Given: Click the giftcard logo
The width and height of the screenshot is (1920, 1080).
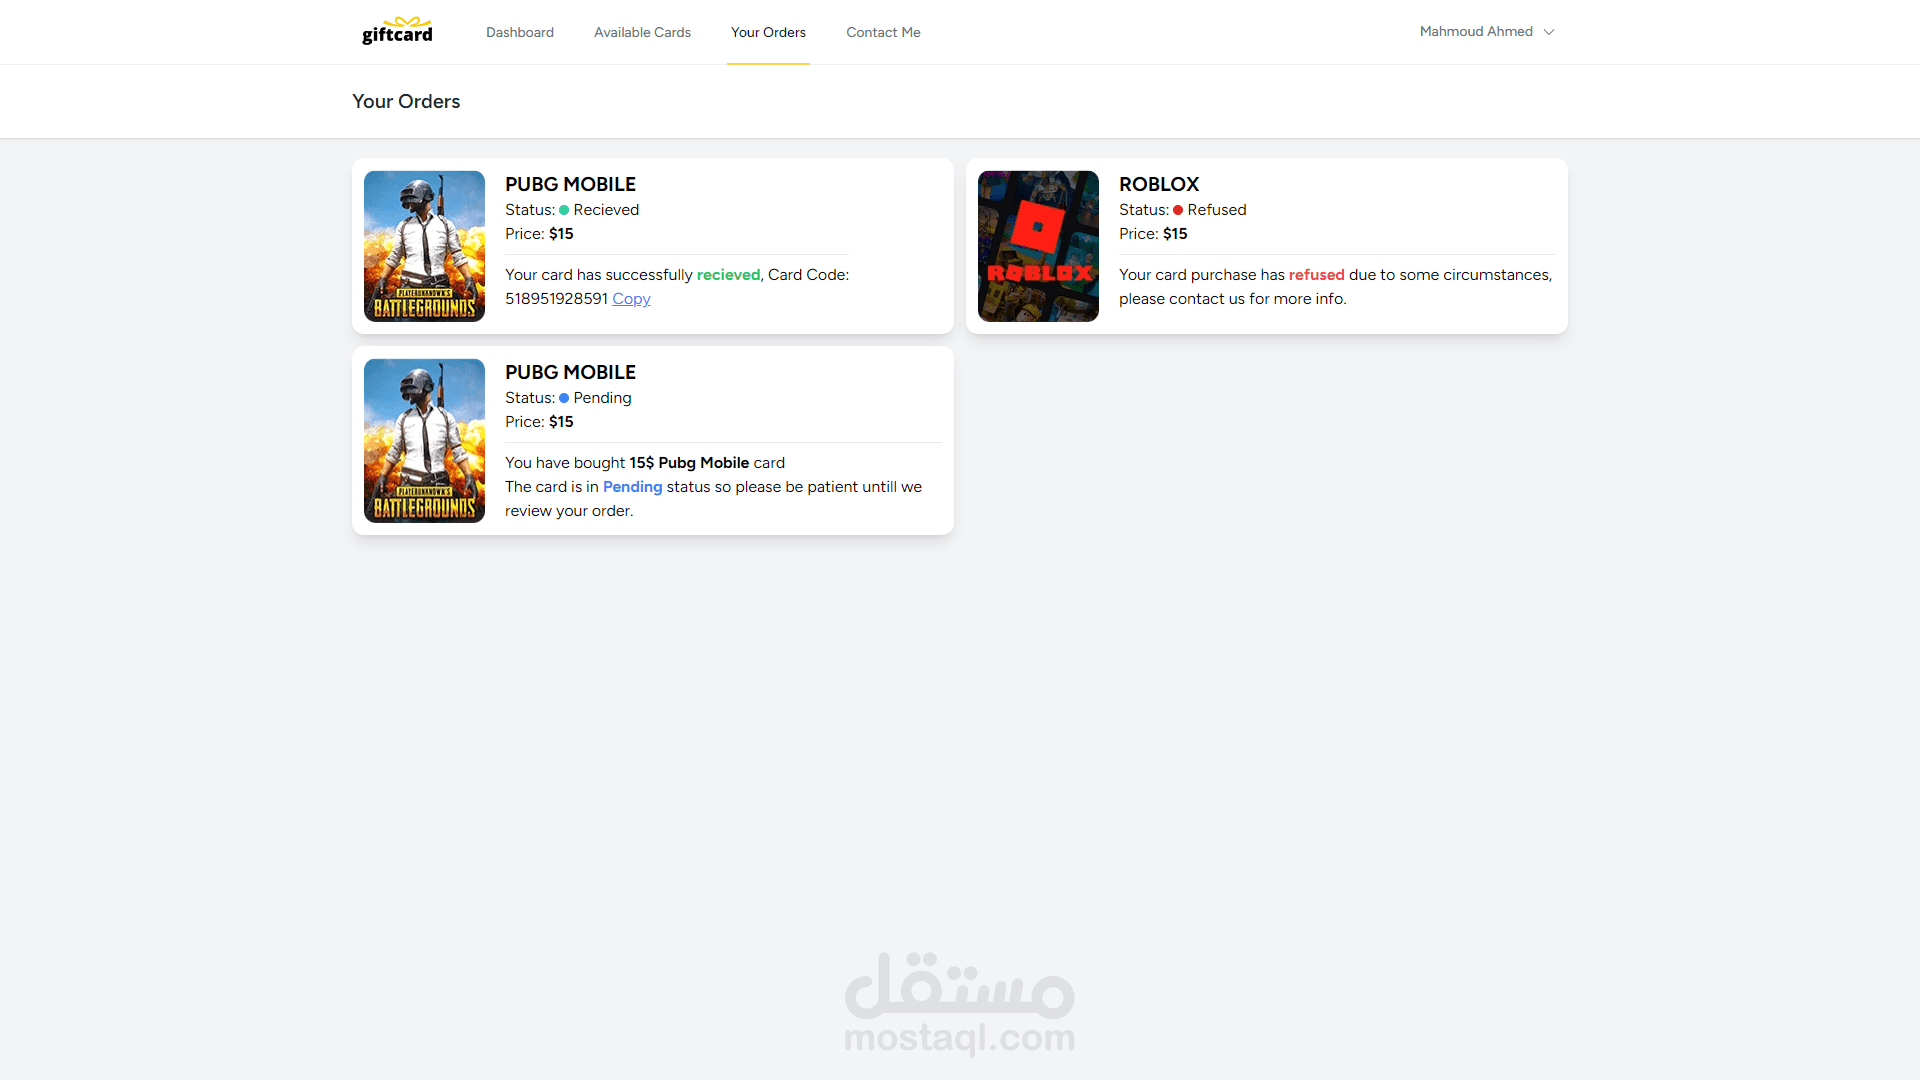Looking at the screenshot, I should coord(397,31).
